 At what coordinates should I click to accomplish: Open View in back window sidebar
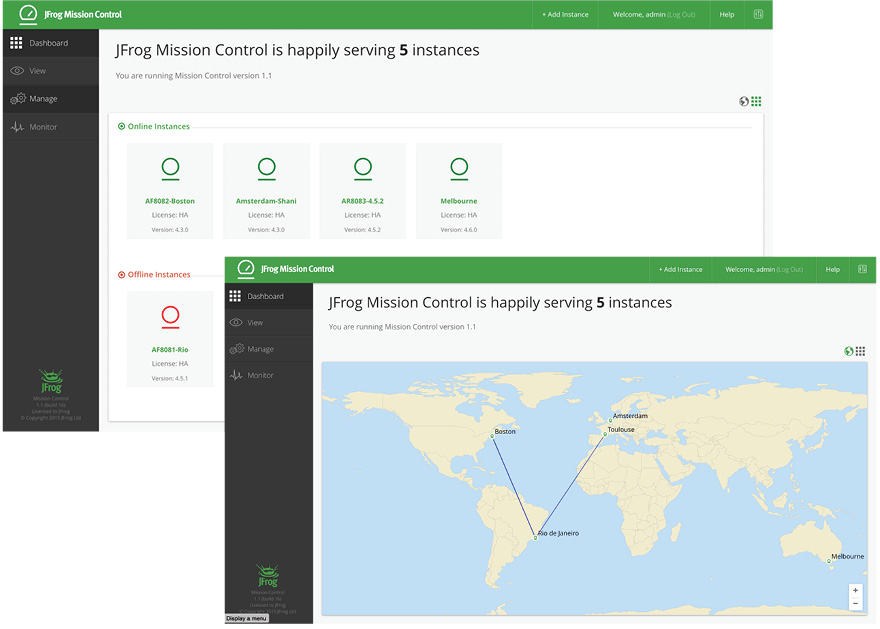[51, 71]
